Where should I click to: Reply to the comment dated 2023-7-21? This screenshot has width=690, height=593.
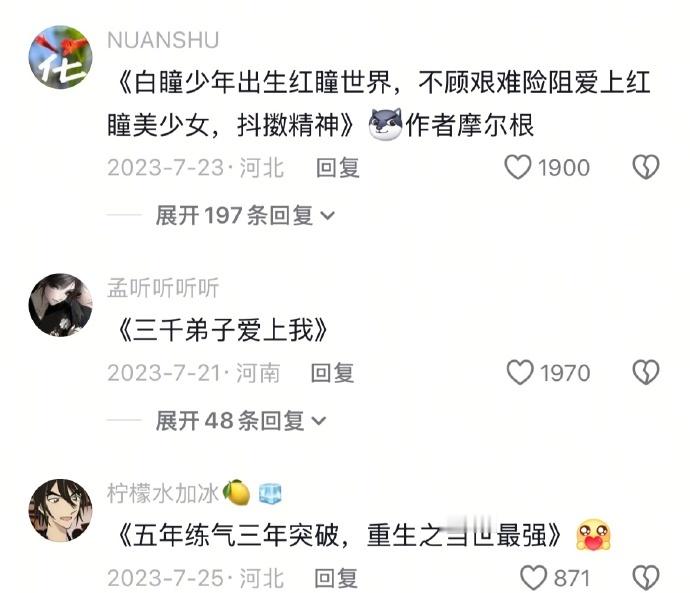(x=332, y=373)
